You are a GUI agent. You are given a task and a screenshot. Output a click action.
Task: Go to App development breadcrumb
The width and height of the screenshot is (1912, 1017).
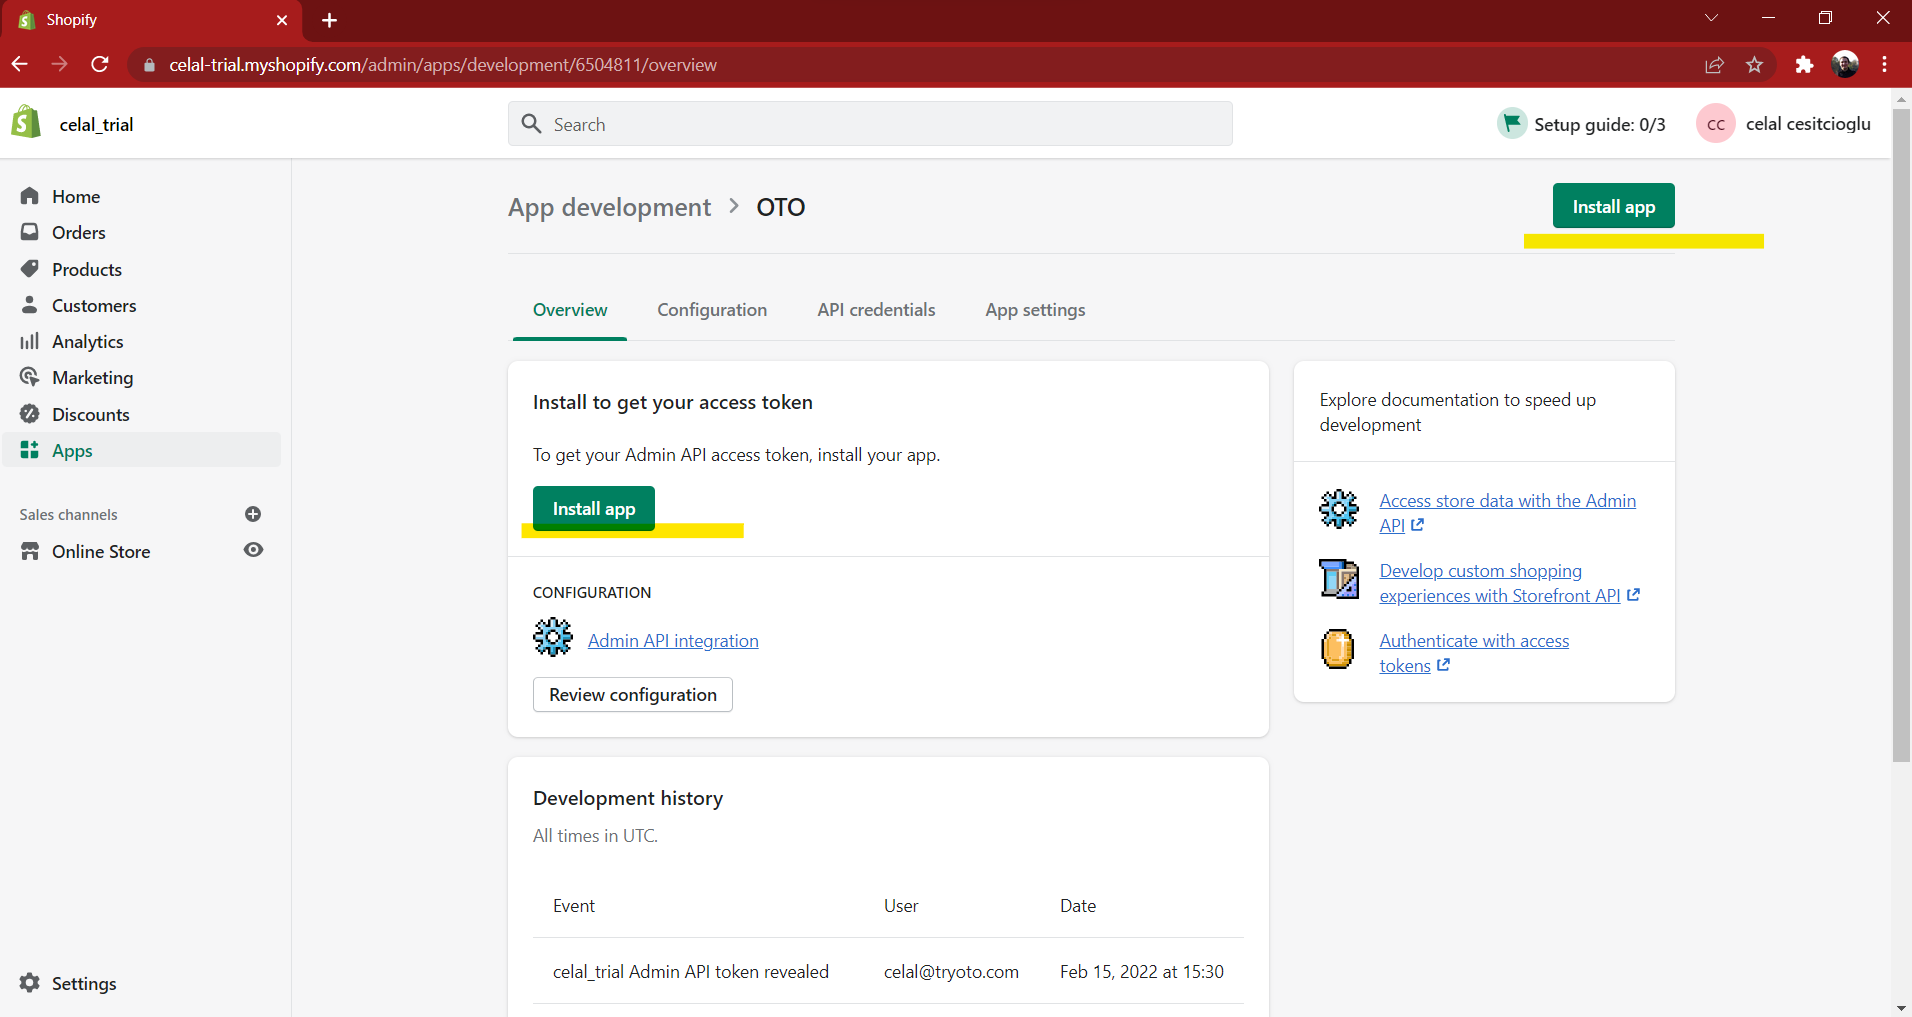(609, 207)
